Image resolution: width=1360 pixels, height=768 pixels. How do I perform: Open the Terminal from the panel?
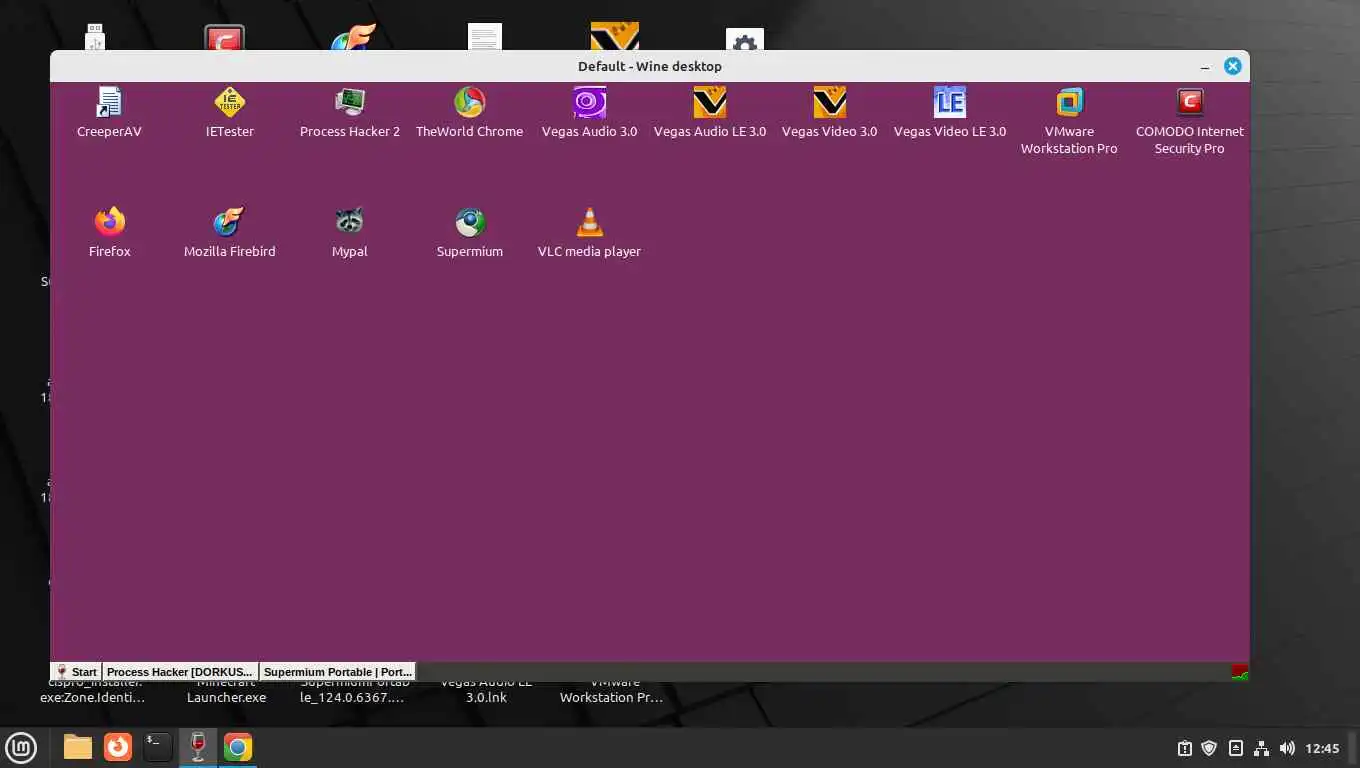(158, 747)
